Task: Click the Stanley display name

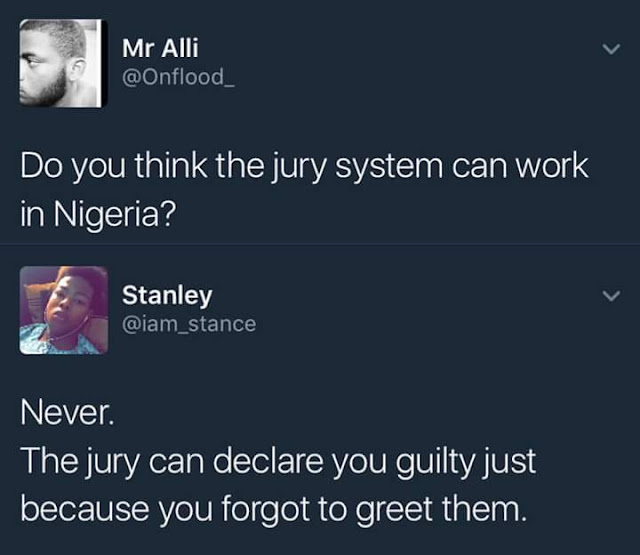Action: point(167,295)
